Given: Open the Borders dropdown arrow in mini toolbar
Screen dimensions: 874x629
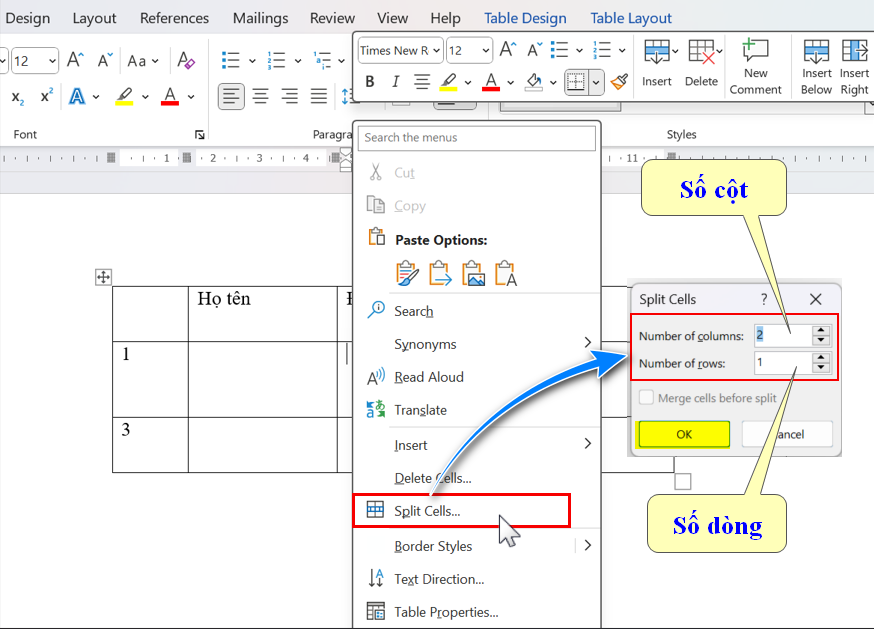Looking at the screenshot, I should tap(596, 82).
